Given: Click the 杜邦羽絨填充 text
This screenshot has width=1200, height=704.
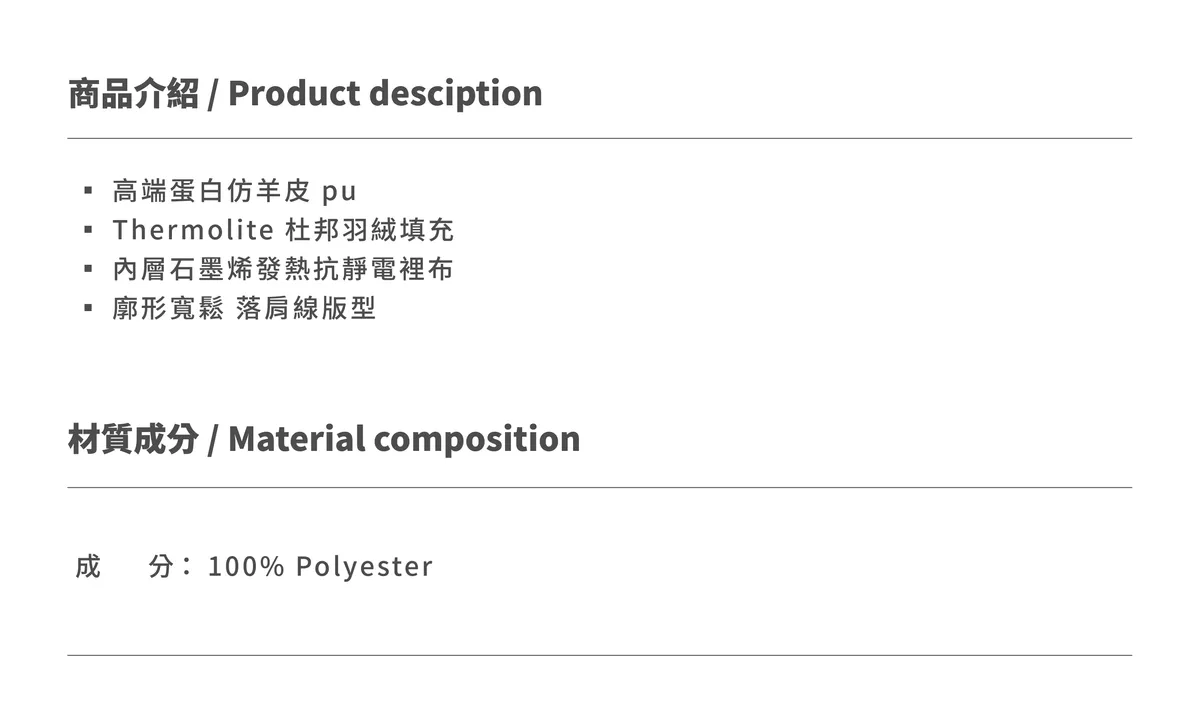Looking at the screenshot, I should pos(370,230).
